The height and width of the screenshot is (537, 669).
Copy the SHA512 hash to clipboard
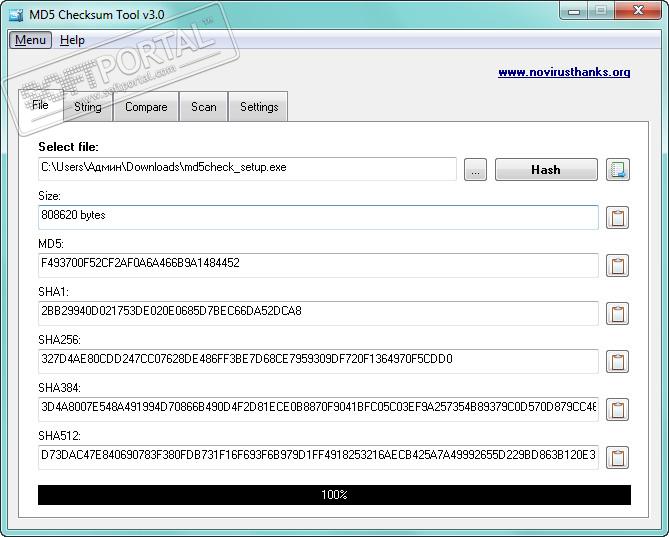[617, 457]
